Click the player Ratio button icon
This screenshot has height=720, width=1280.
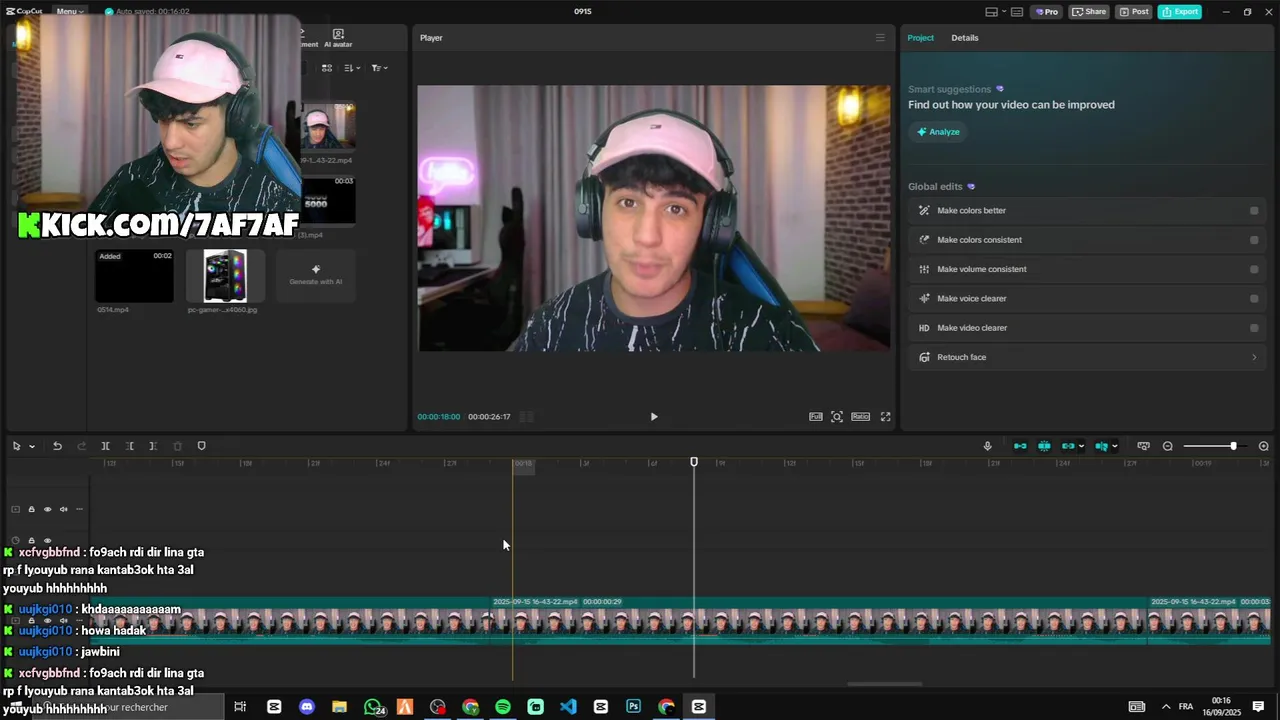pos(860,416)
